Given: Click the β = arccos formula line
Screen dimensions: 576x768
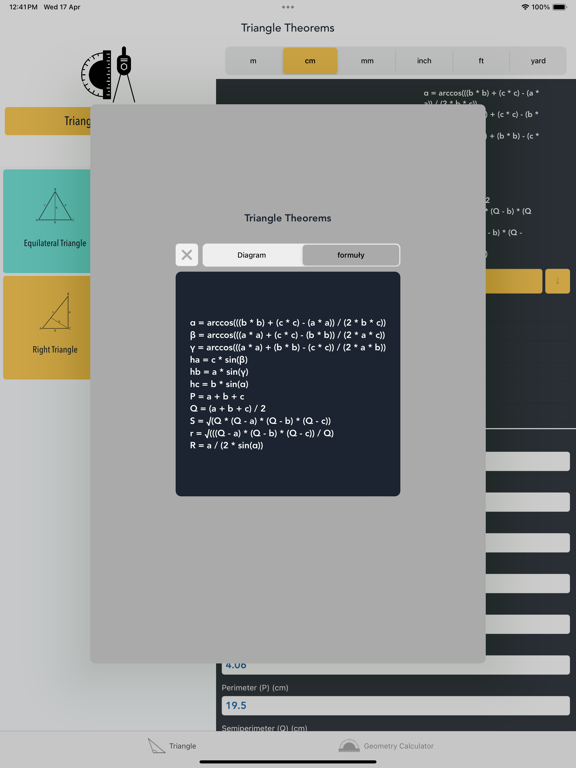Looking at the screenshot, I should pos(288,335).
